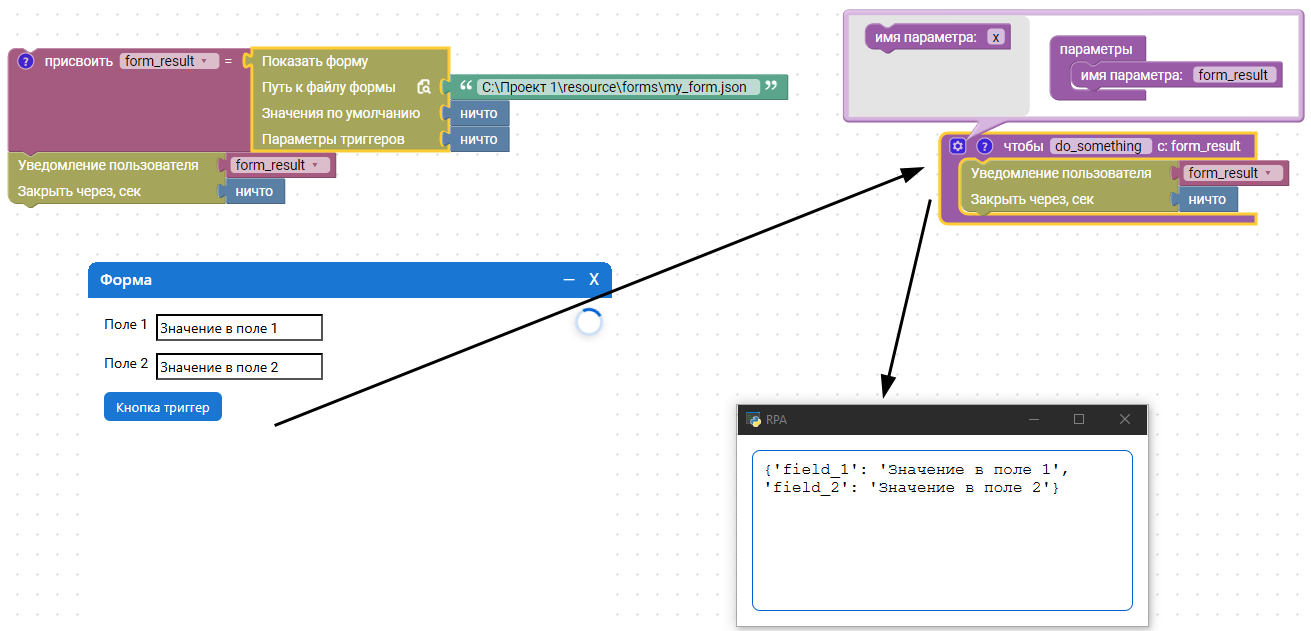This screenshot has height=631, width=1311.
Task: Click the x parameter name field
Action: pos(995,37)
